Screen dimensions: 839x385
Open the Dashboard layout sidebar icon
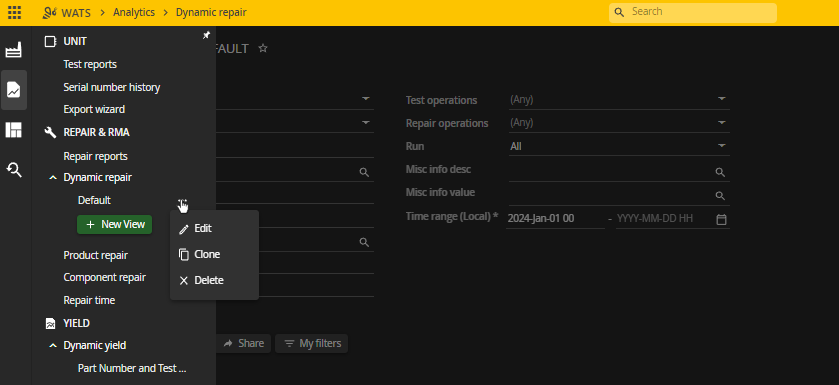(13, 129)
